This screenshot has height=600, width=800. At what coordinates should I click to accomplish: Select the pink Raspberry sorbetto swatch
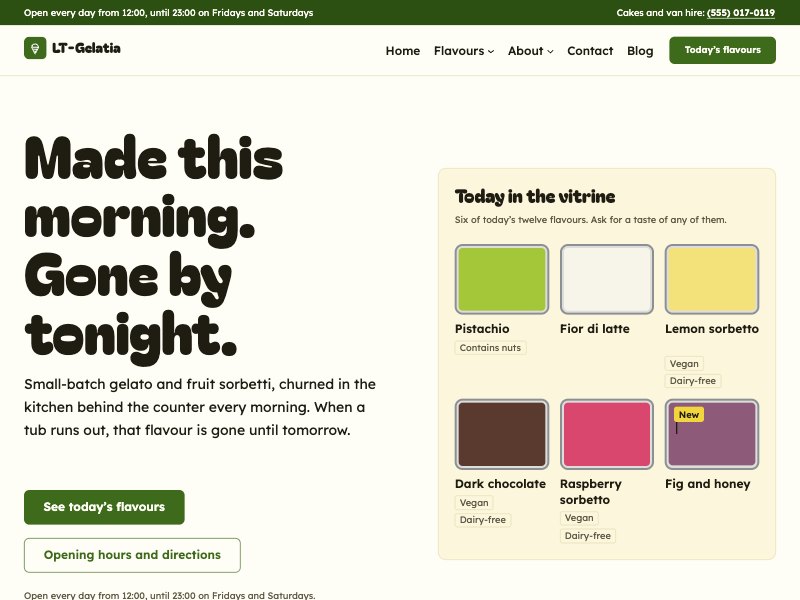(607, 434)
